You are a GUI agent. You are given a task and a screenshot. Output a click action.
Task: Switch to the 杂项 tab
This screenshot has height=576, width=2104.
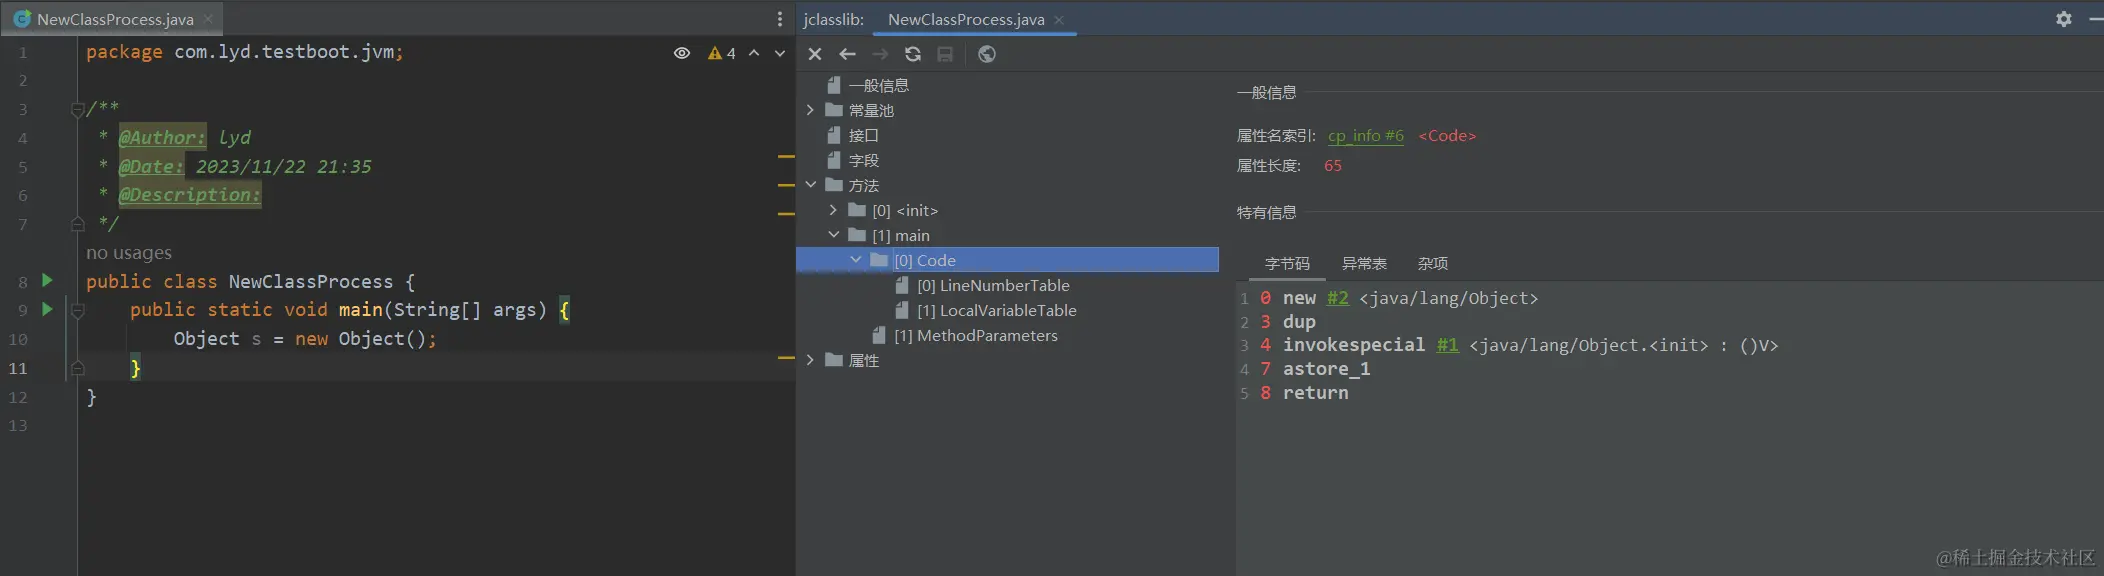click(x=1433, y=263)
